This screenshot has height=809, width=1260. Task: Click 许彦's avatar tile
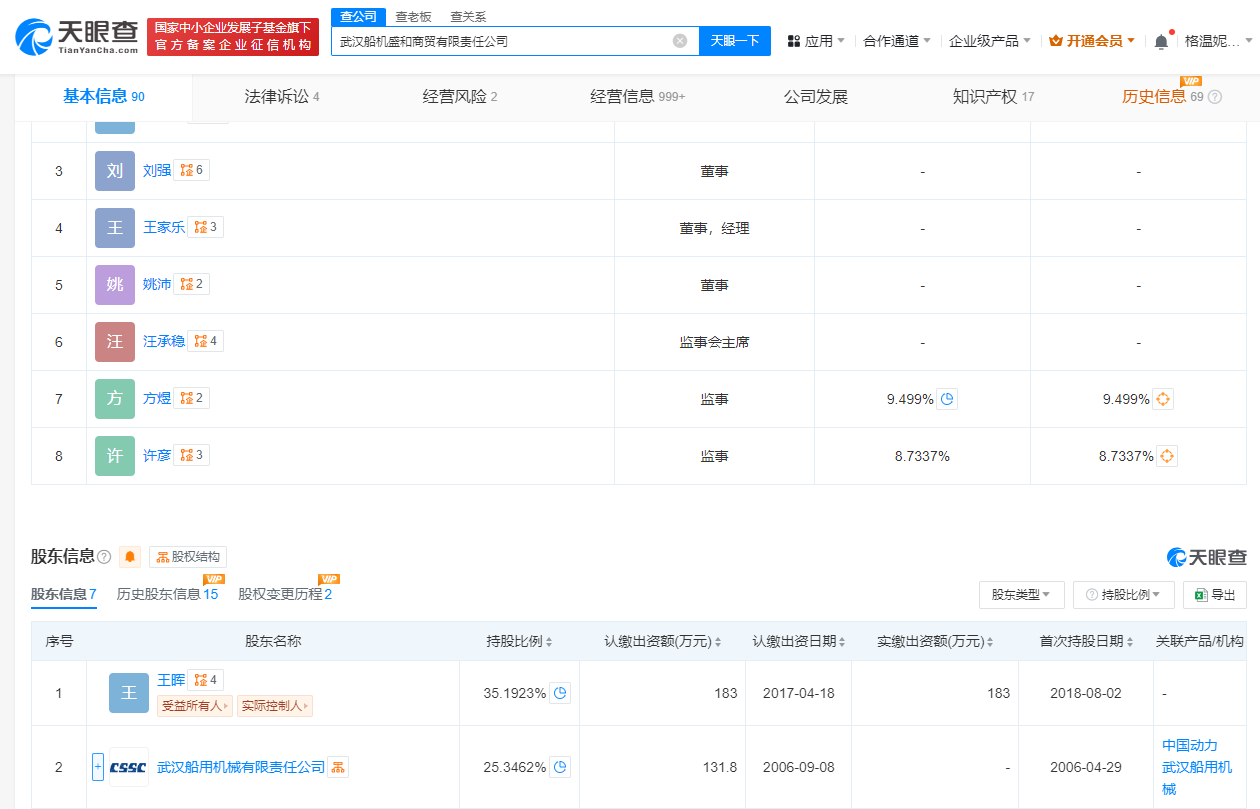pyautogui.click(x=115, y=456)
